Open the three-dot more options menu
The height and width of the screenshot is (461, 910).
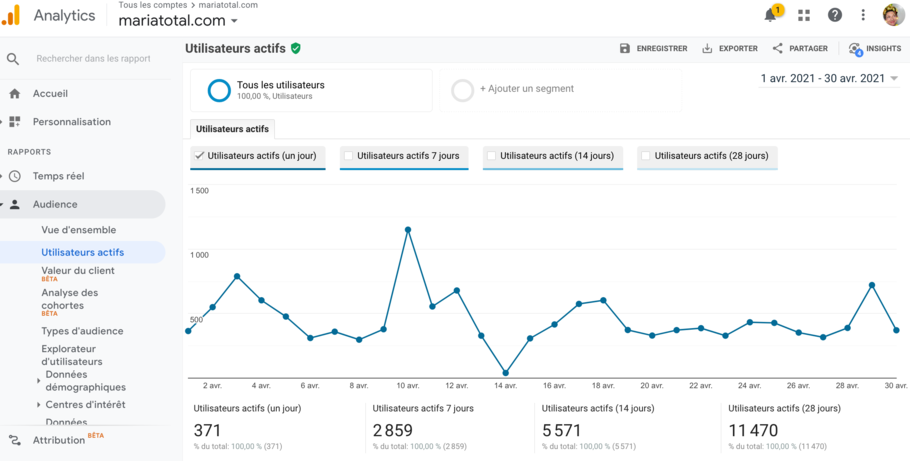pos(863,15)
